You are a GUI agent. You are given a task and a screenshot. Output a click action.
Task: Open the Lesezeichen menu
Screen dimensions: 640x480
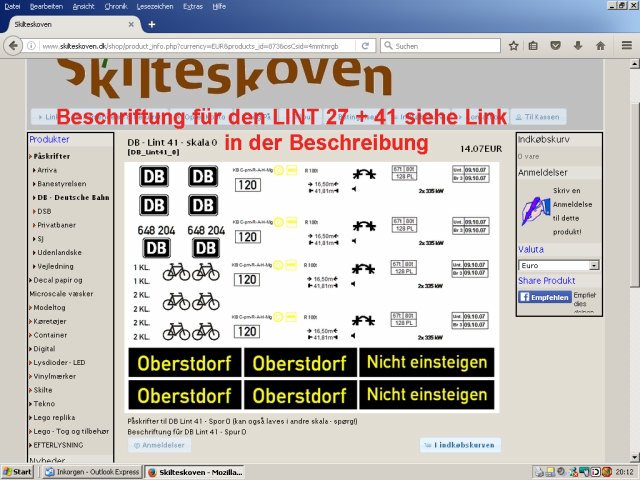(155, 7)
